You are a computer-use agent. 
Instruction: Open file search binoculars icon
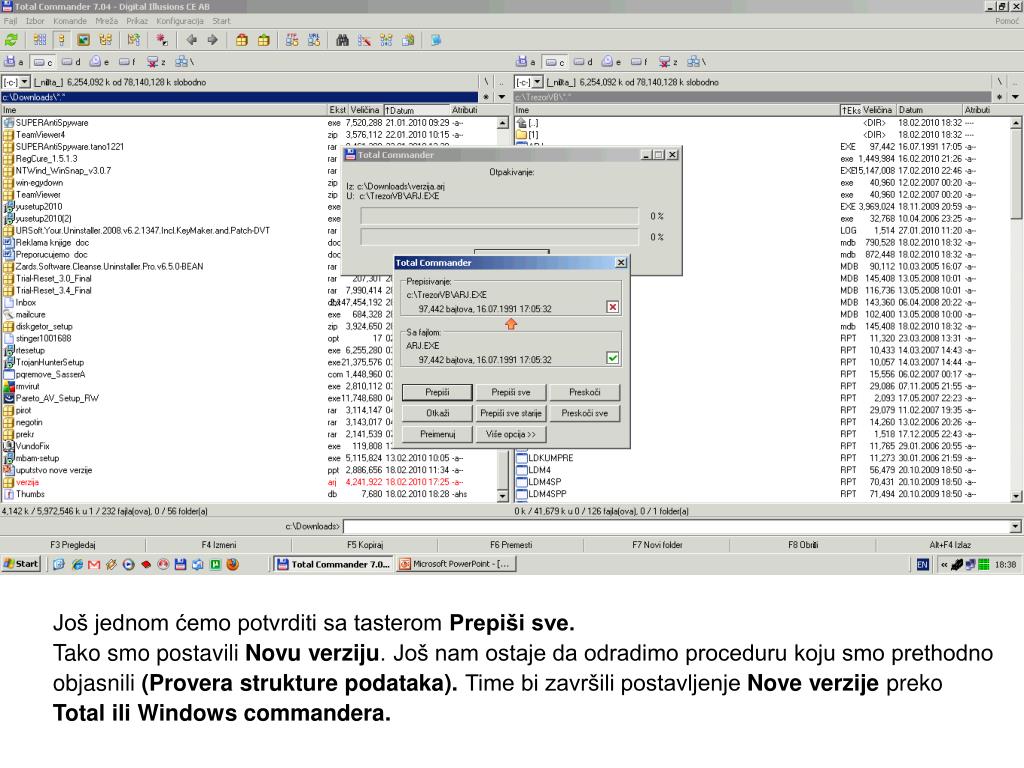(342, 40)
